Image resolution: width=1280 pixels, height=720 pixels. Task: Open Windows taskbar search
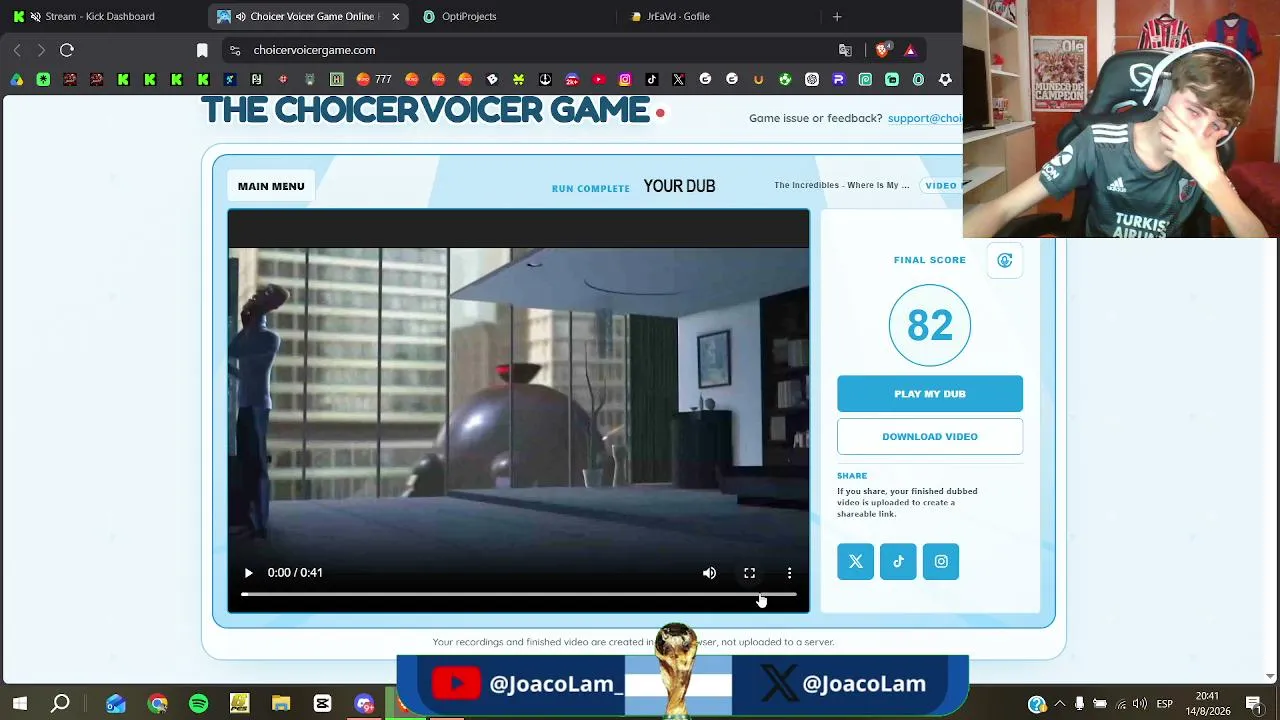[60, 704]
